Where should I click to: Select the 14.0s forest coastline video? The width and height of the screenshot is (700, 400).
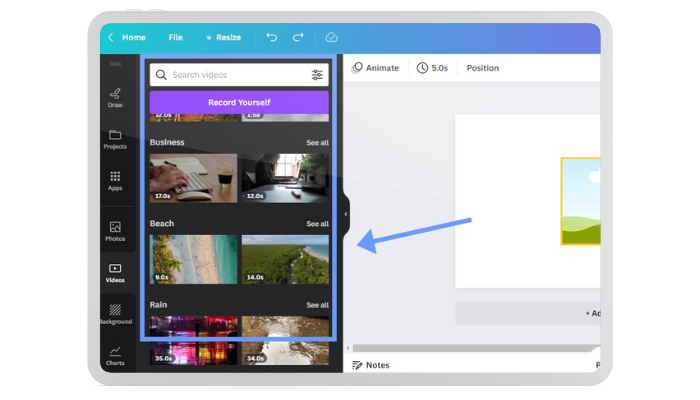[285, 259]
